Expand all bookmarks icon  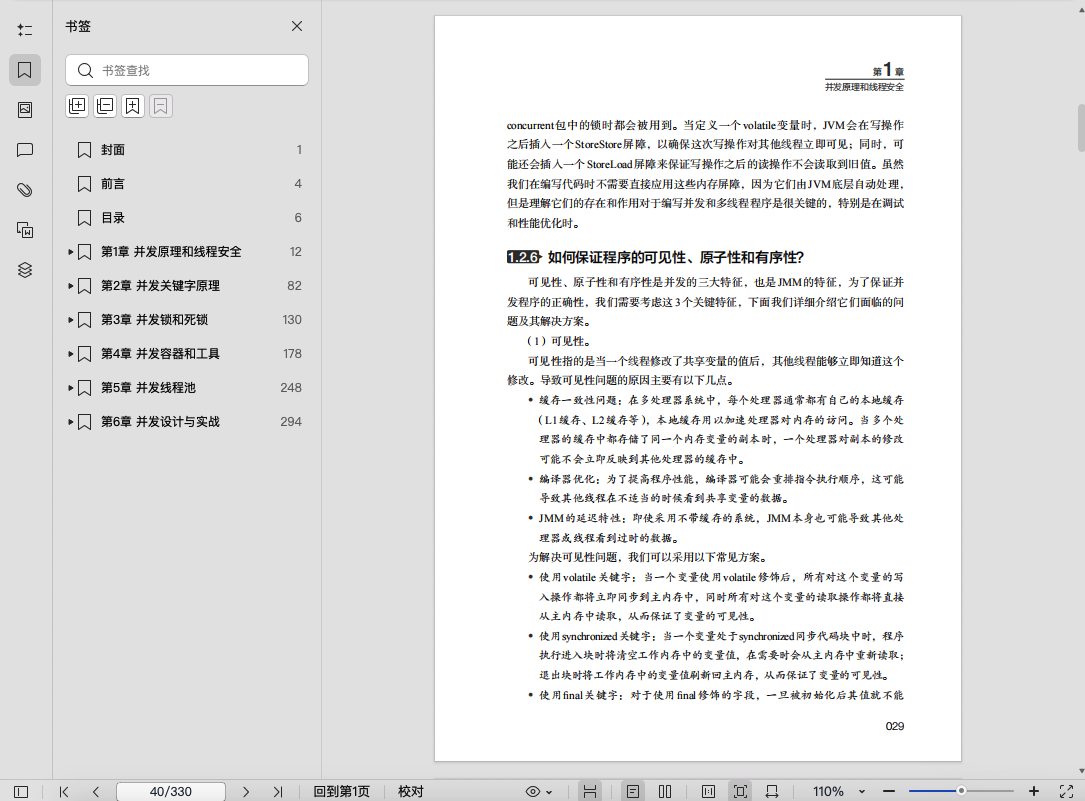tap(77, 106)
